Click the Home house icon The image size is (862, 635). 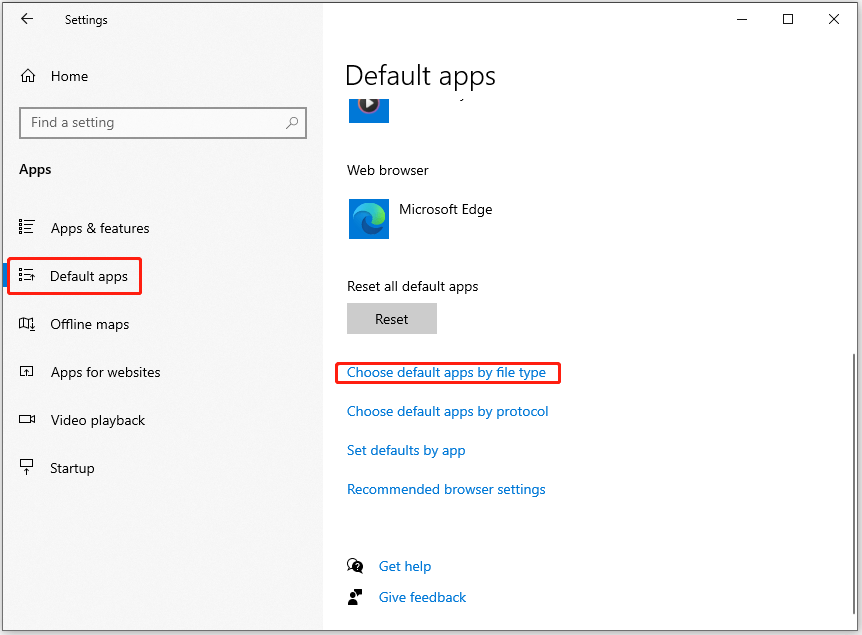tap(28, 76)
